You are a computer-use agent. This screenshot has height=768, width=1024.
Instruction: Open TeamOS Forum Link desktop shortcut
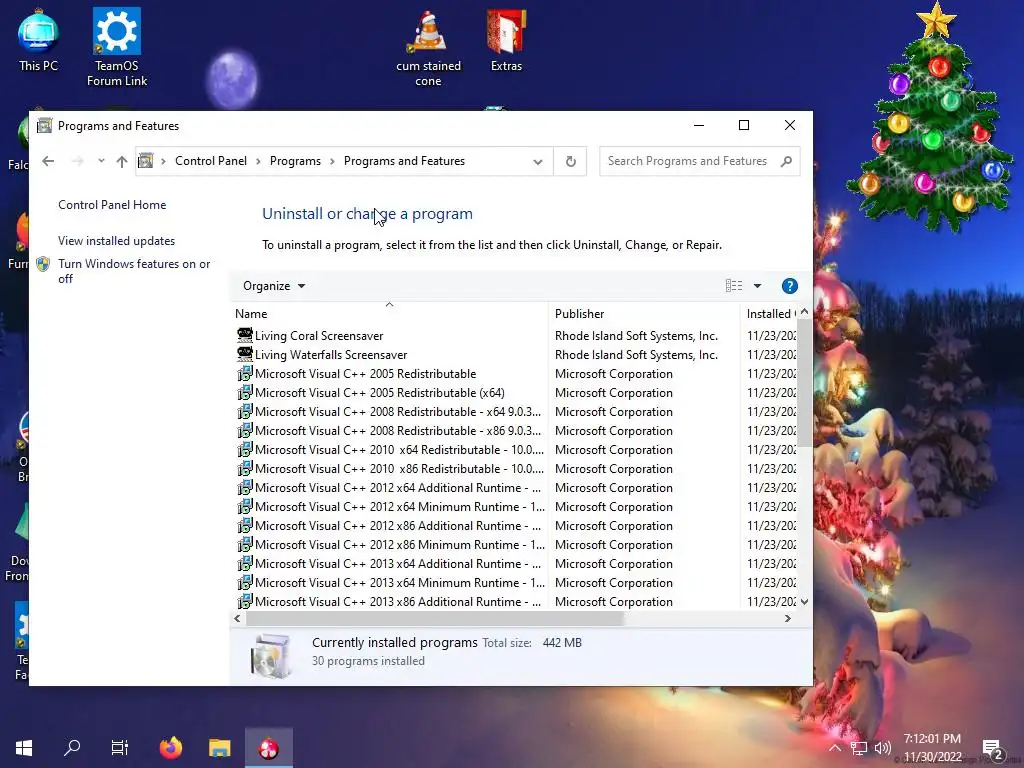coord(117,47)
